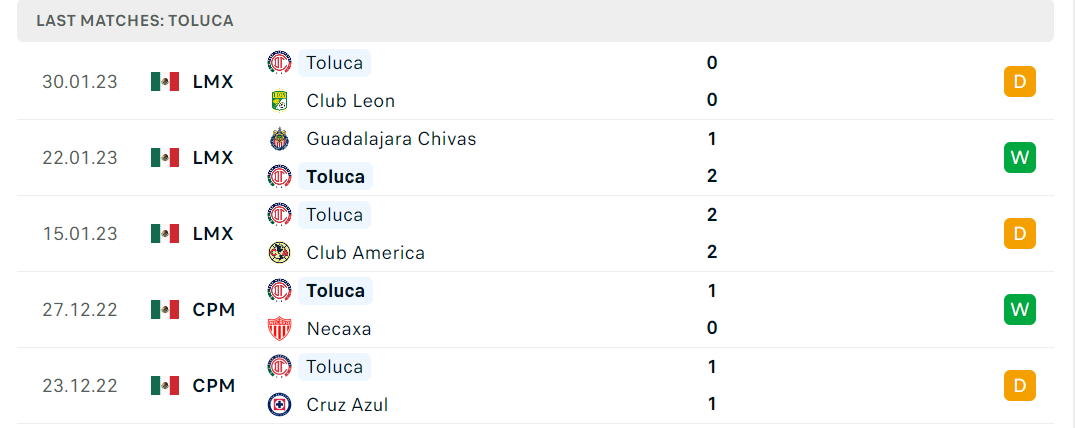Open the Guadalajara Chivas team link
The height and width of the screenshot is (428, 1075).
point(391,139)
